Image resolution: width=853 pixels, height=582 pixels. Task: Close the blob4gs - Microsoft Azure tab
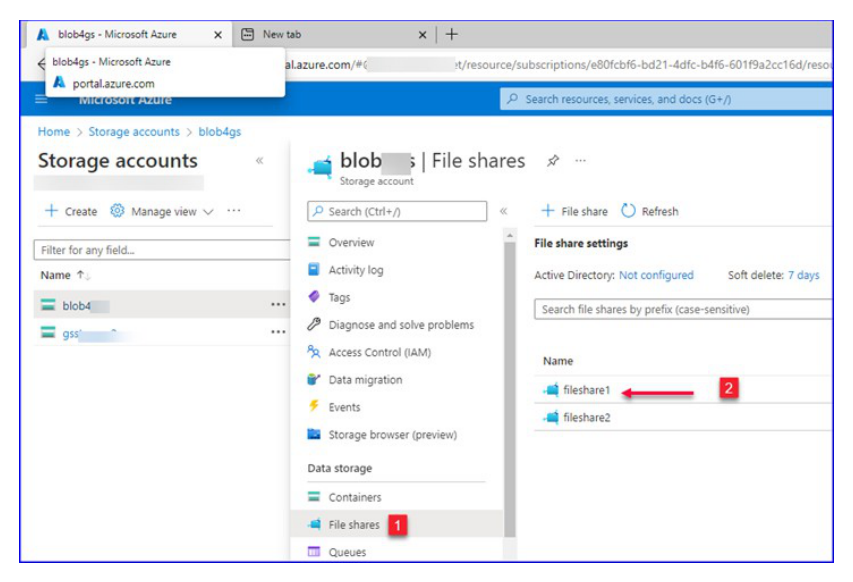[x=218, y=35]
